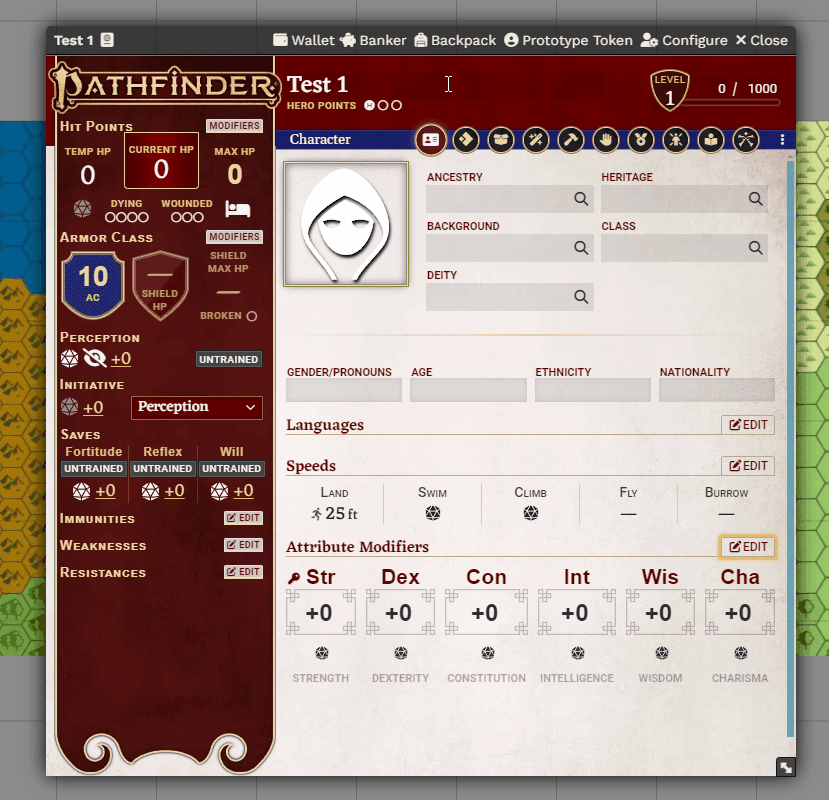The width and height of the screenshot is (829, 800).
Task: Roll Wisdom check d20 icon
Action: point(661,654)
